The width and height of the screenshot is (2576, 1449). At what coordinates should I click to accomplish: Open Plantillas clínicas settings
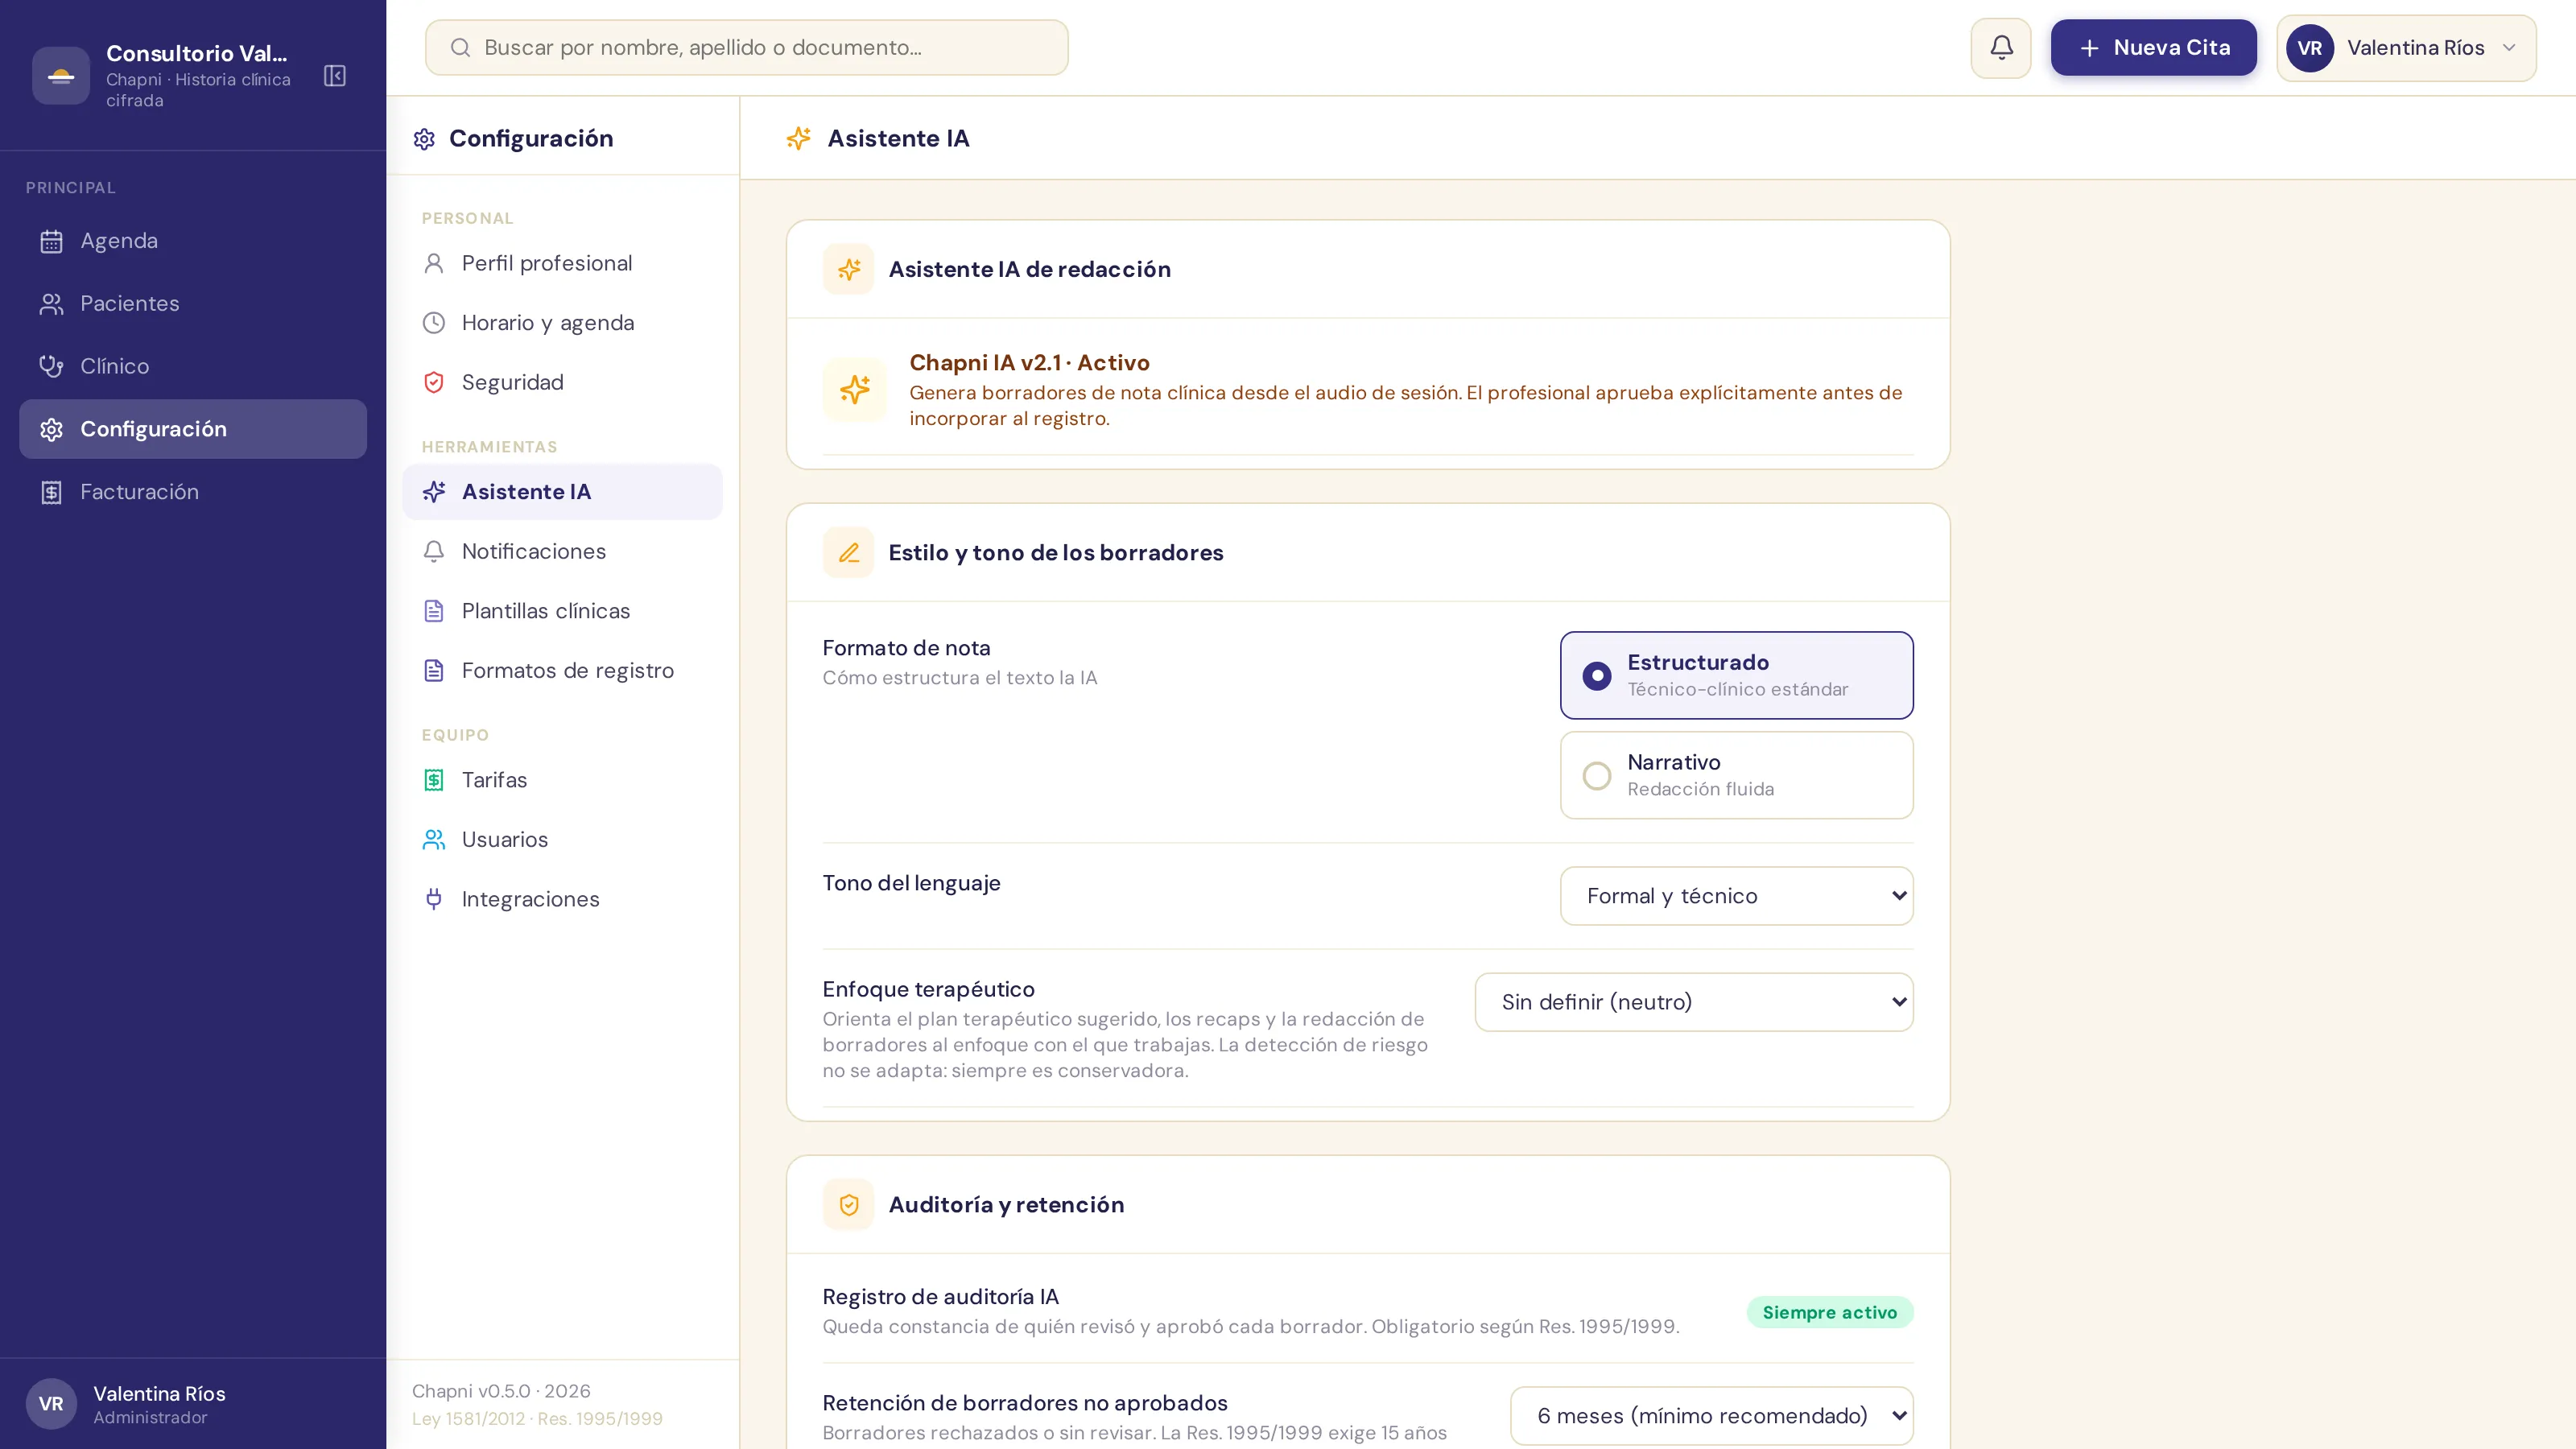point(563,611)
